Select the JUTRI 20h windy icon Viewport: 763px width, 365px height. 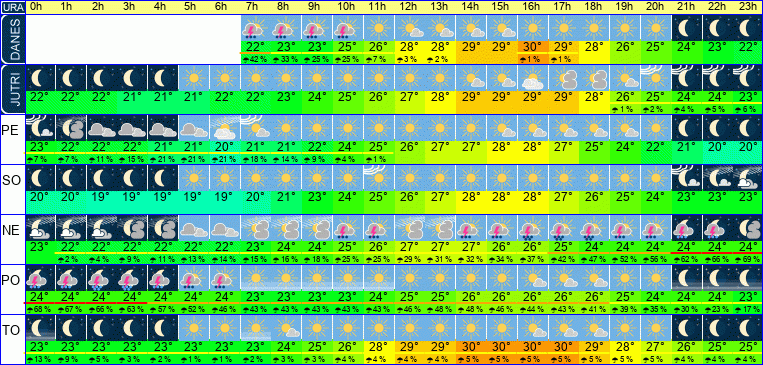655,77
